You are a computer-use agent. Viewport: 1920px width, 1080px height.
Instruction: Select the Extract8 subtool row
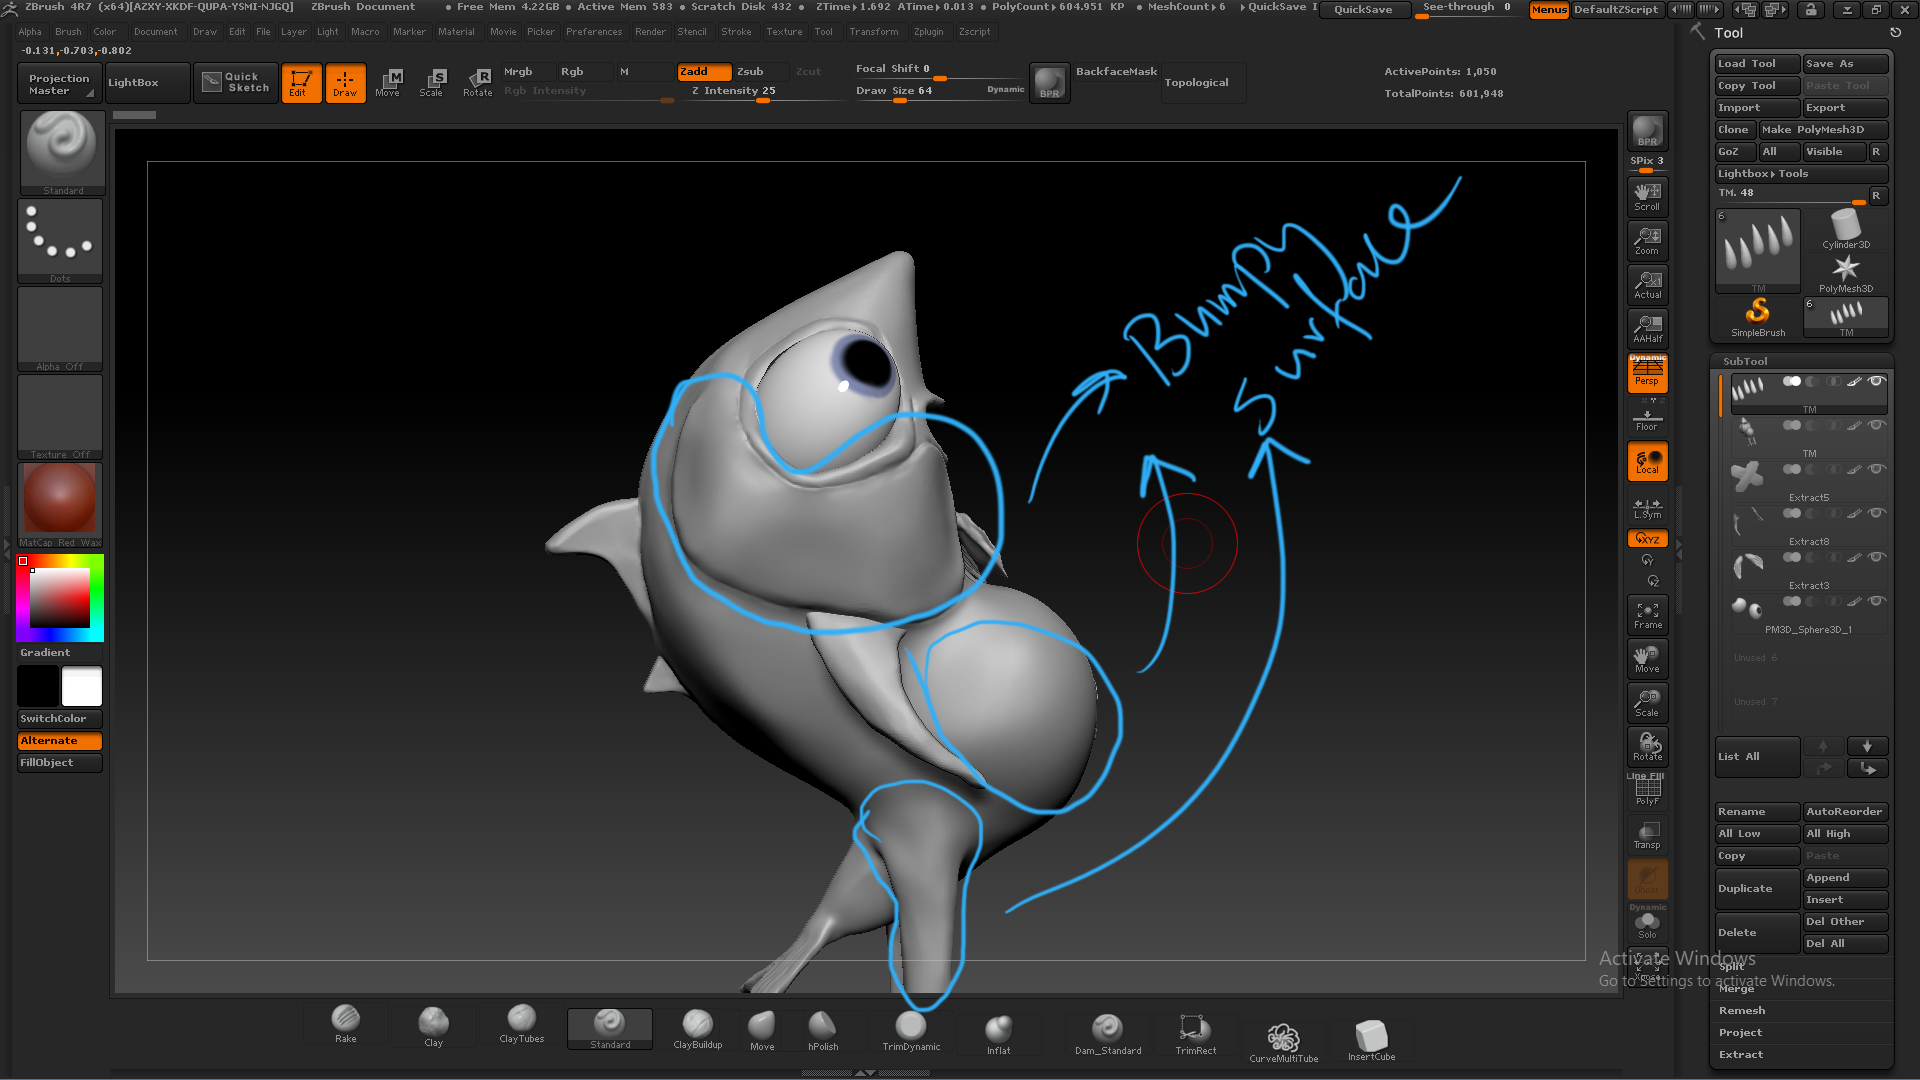[x=1808, y=528]
